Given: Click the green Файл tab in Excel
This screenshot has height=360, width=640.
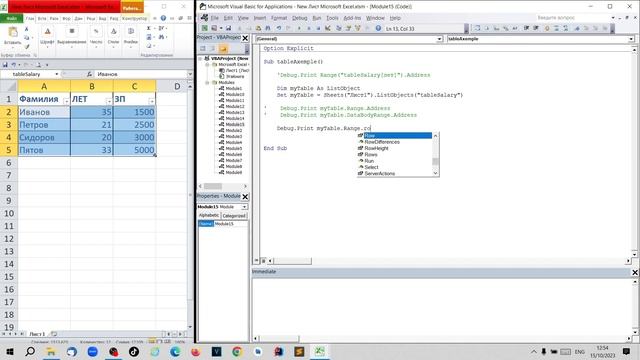Looking at the screenshot, I should click(x=11, y=18).
